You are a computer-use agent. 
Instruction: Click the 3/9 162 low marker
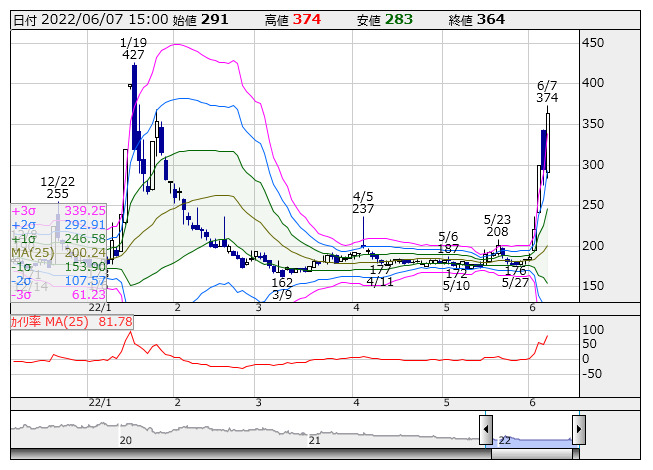click(282, 289)
